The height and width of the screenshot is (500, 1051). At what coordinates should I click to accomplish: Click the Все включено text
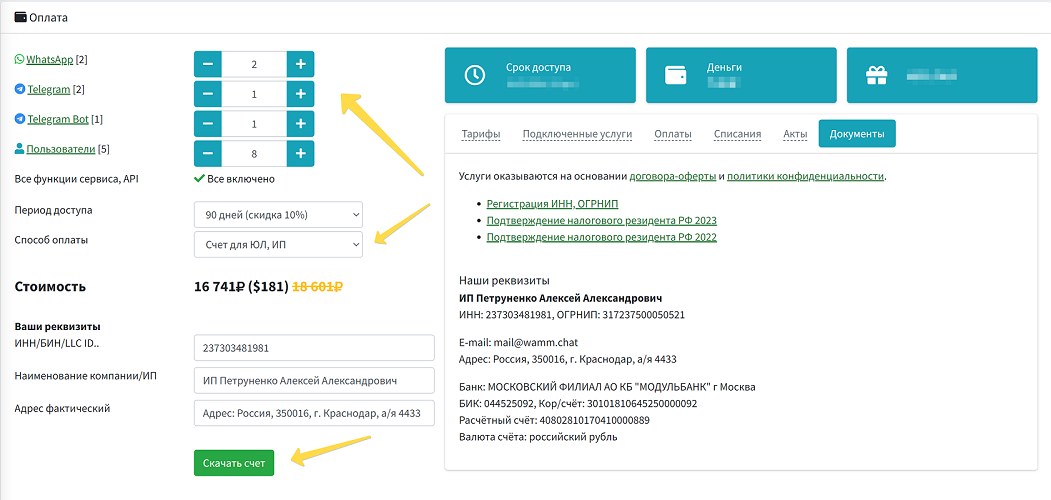click(x=241, y=179)
